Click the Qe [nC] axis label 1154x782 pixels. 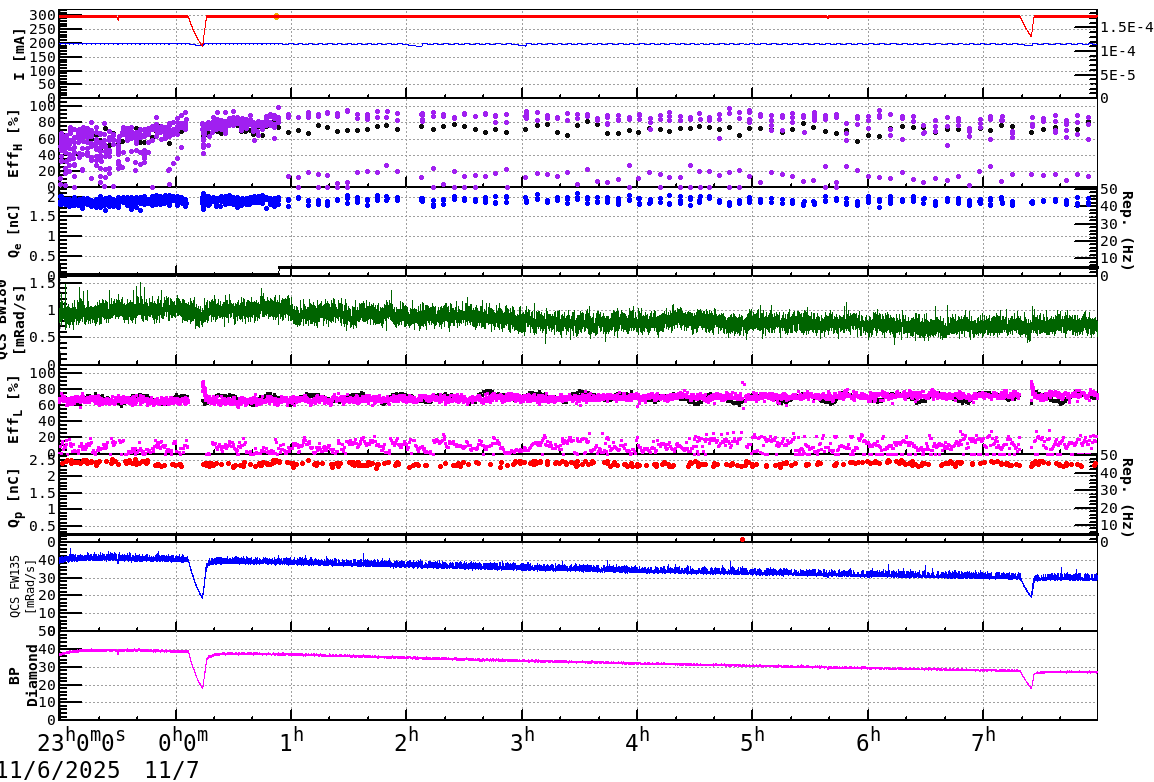pyautogui.click(x=15, y=231)
